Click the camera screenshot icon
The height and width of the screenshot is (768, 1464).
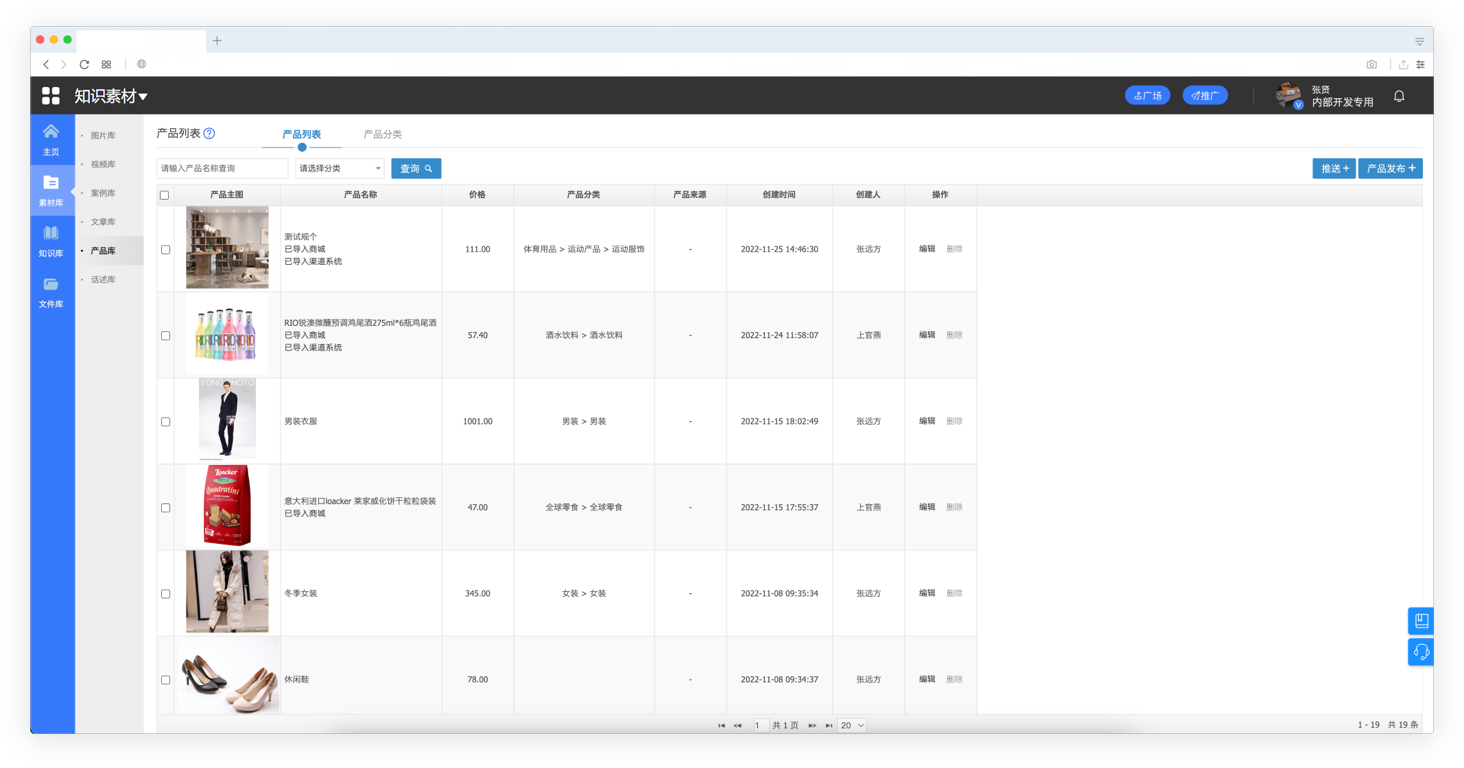pyautogui.click(x=1372, y=64)
